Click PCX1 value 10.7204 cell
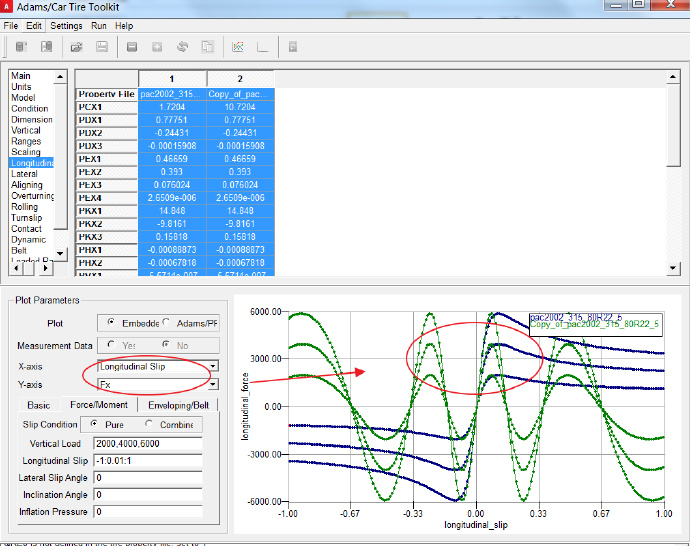690x546 pixels. click(x=240, y=107)
